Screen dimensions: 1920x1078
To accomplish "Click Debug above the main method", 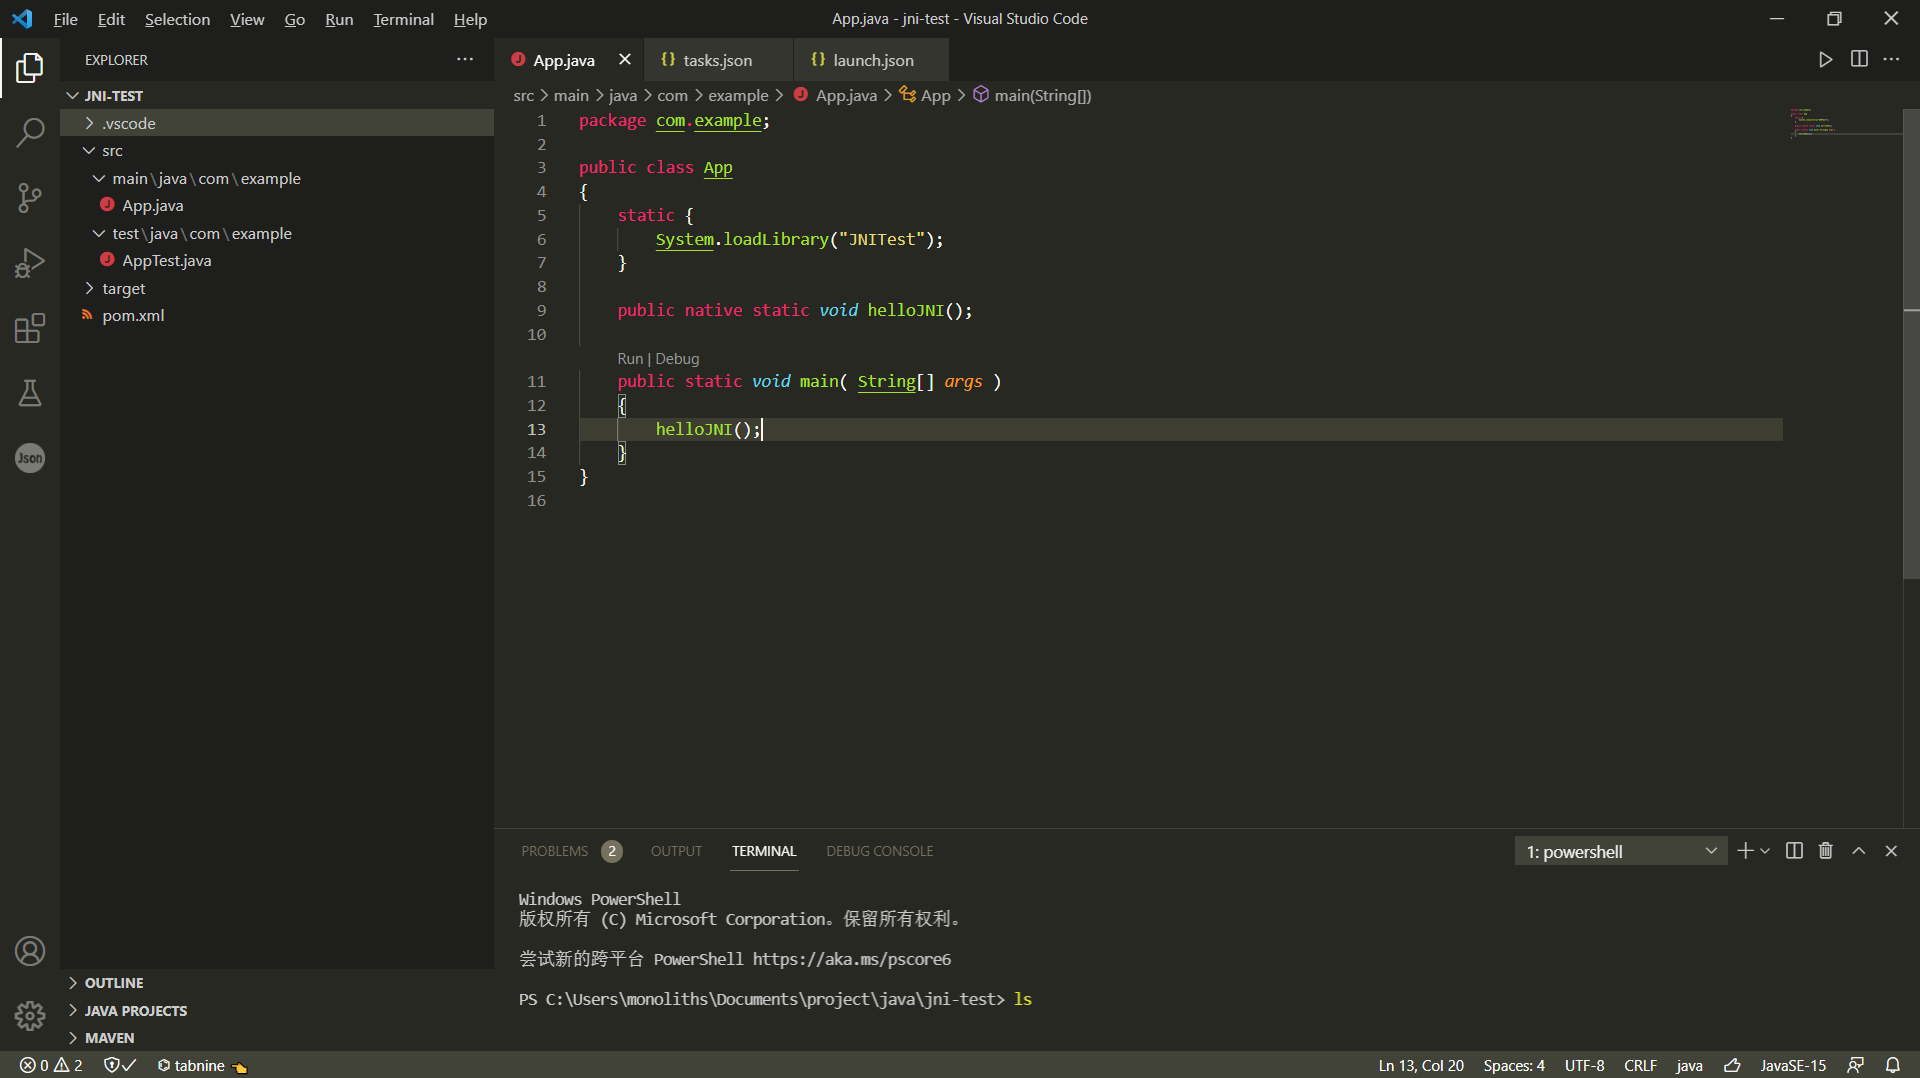I will click(x=677, y=358).
